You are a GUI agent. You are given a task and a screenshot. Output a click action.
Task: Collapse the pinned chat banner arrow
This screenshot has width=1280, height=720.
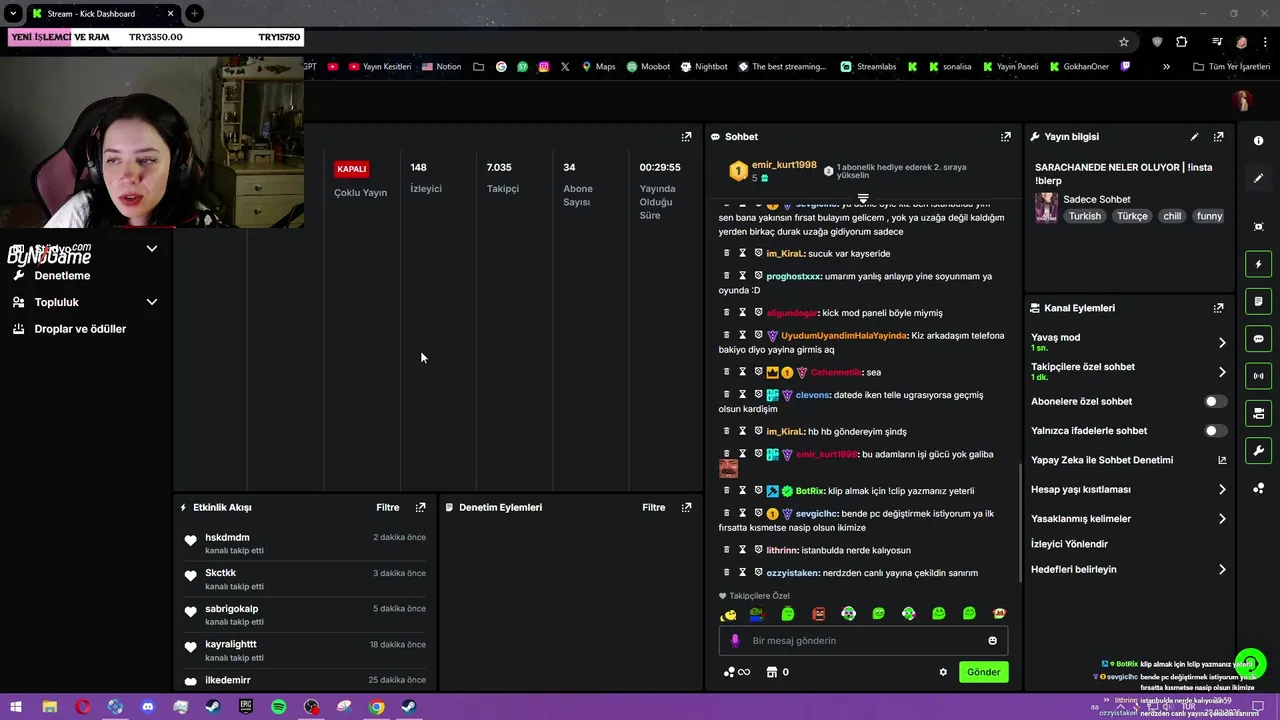point(863,198)
